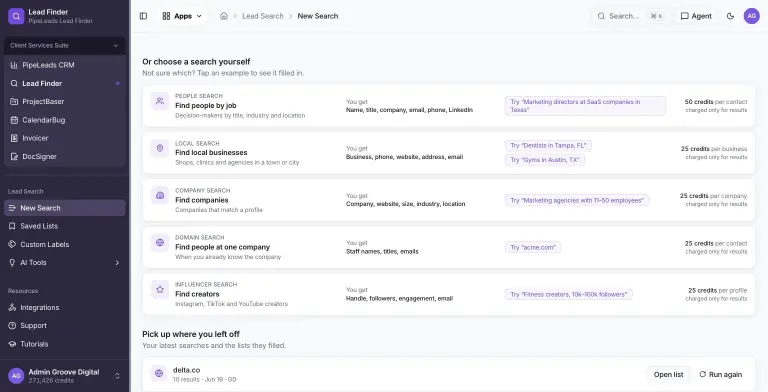Try "Fitness creators, 10k-100k followers" example
768x392 pixels.
tap(569, 294)
